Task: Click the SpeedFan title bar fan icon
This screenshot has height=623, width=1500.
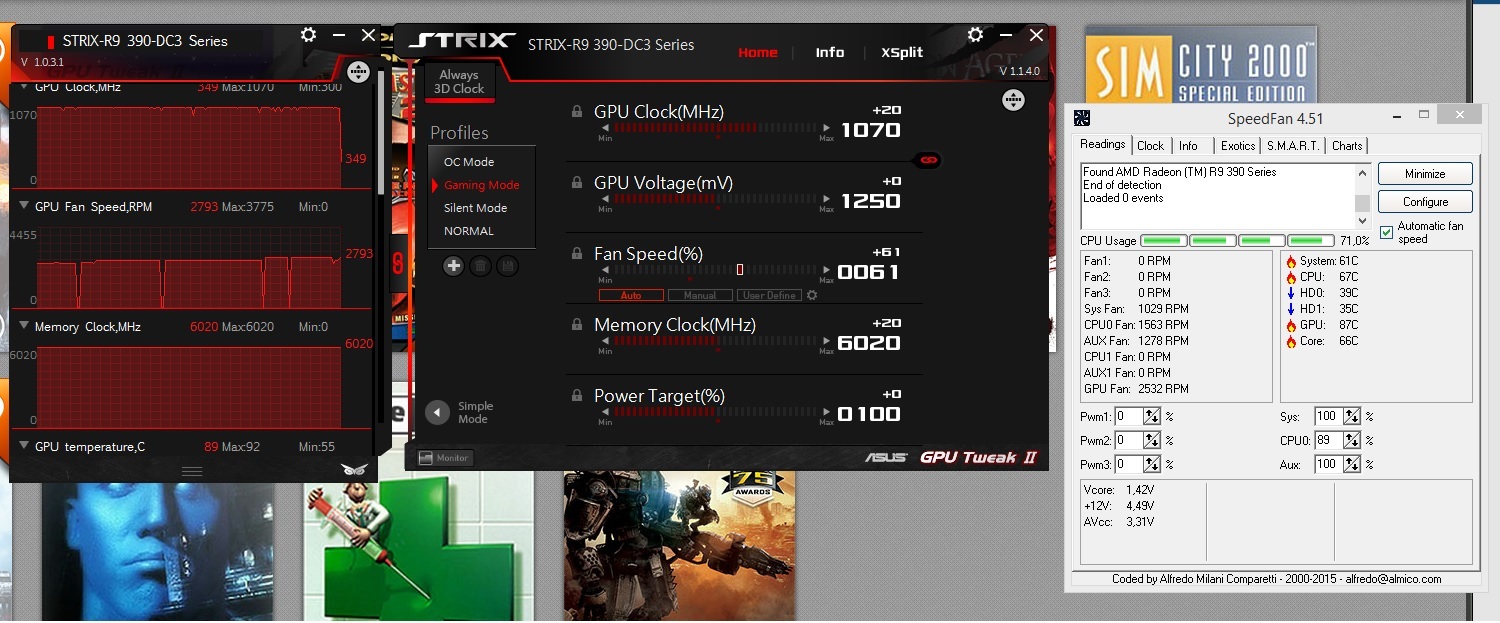Action: [1082, 118]
